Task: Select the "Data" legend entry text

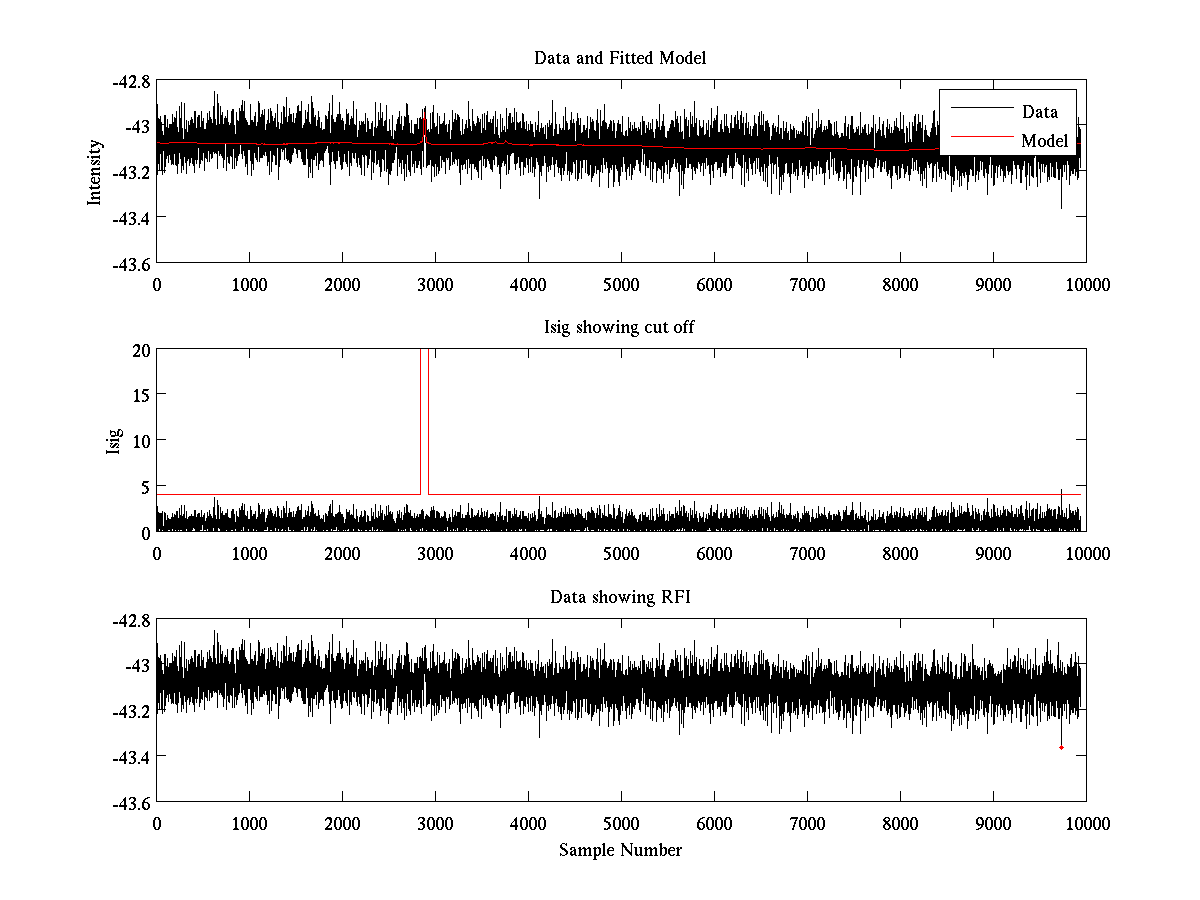Action: pyautogui.click(x=1039, y=112)
